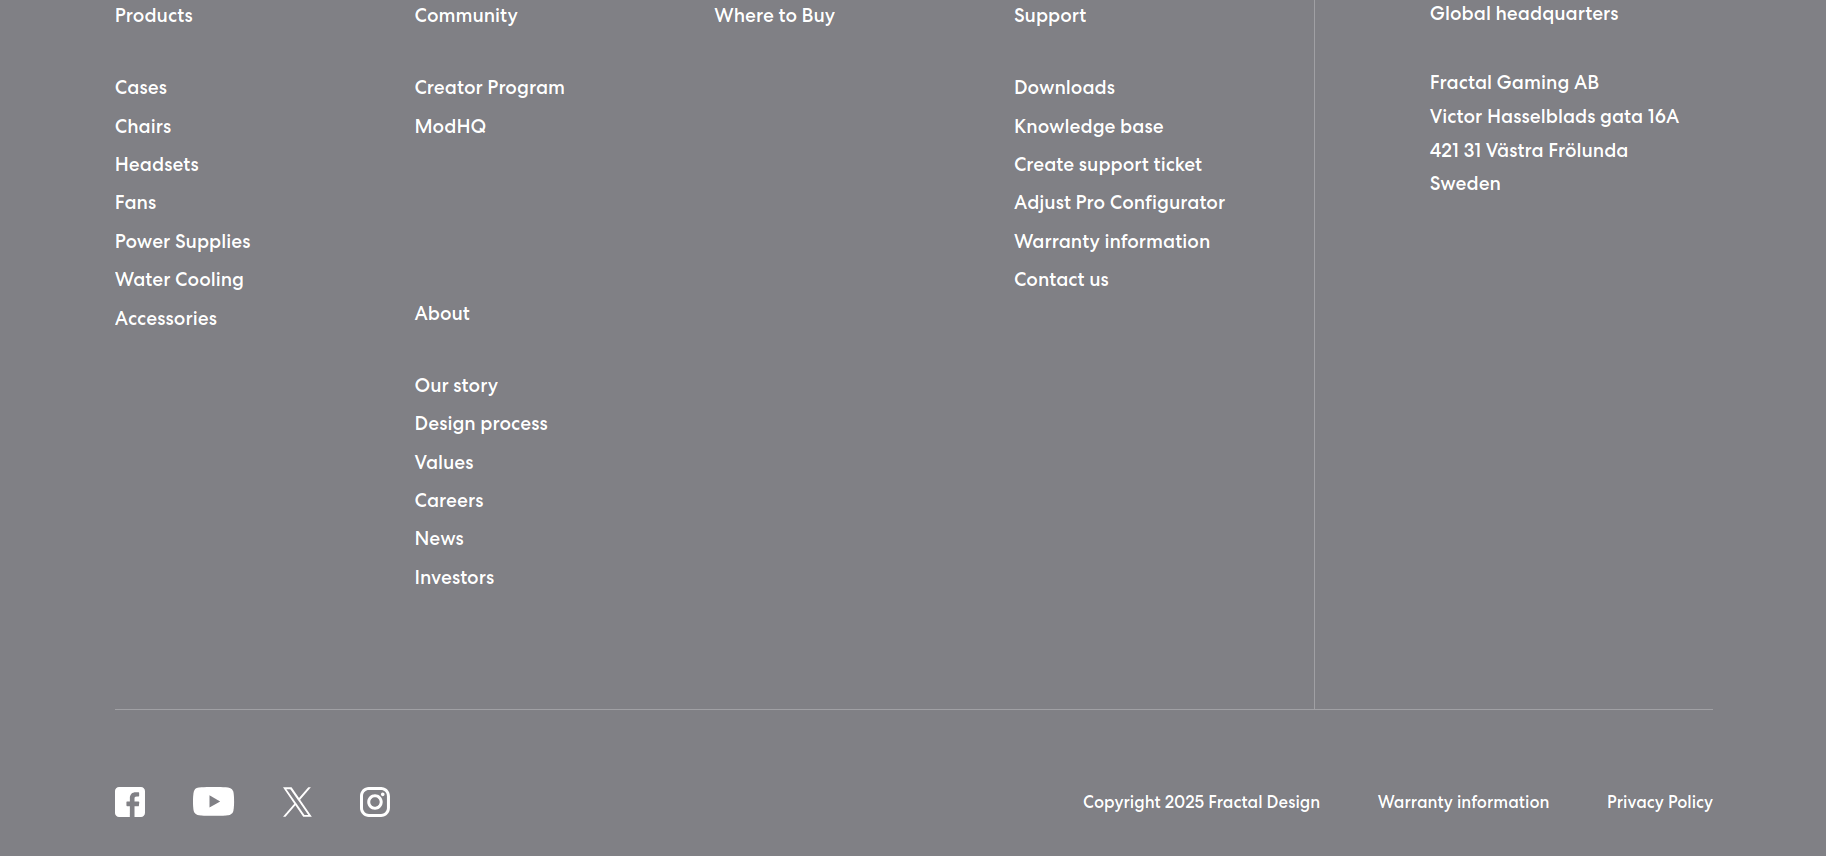Open the Facebook social icon
The height and width of the screenshot is (856, 1826).
pyautogui.click(x=130, y=802)
